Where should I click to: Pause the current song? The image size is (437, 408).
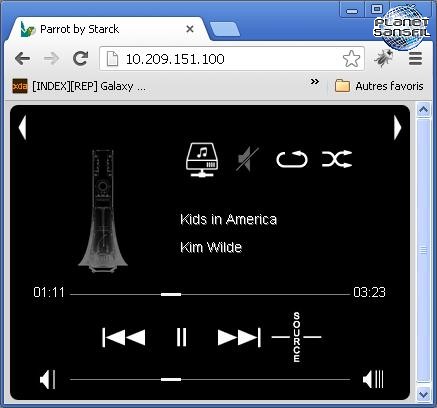coord(181,337)
